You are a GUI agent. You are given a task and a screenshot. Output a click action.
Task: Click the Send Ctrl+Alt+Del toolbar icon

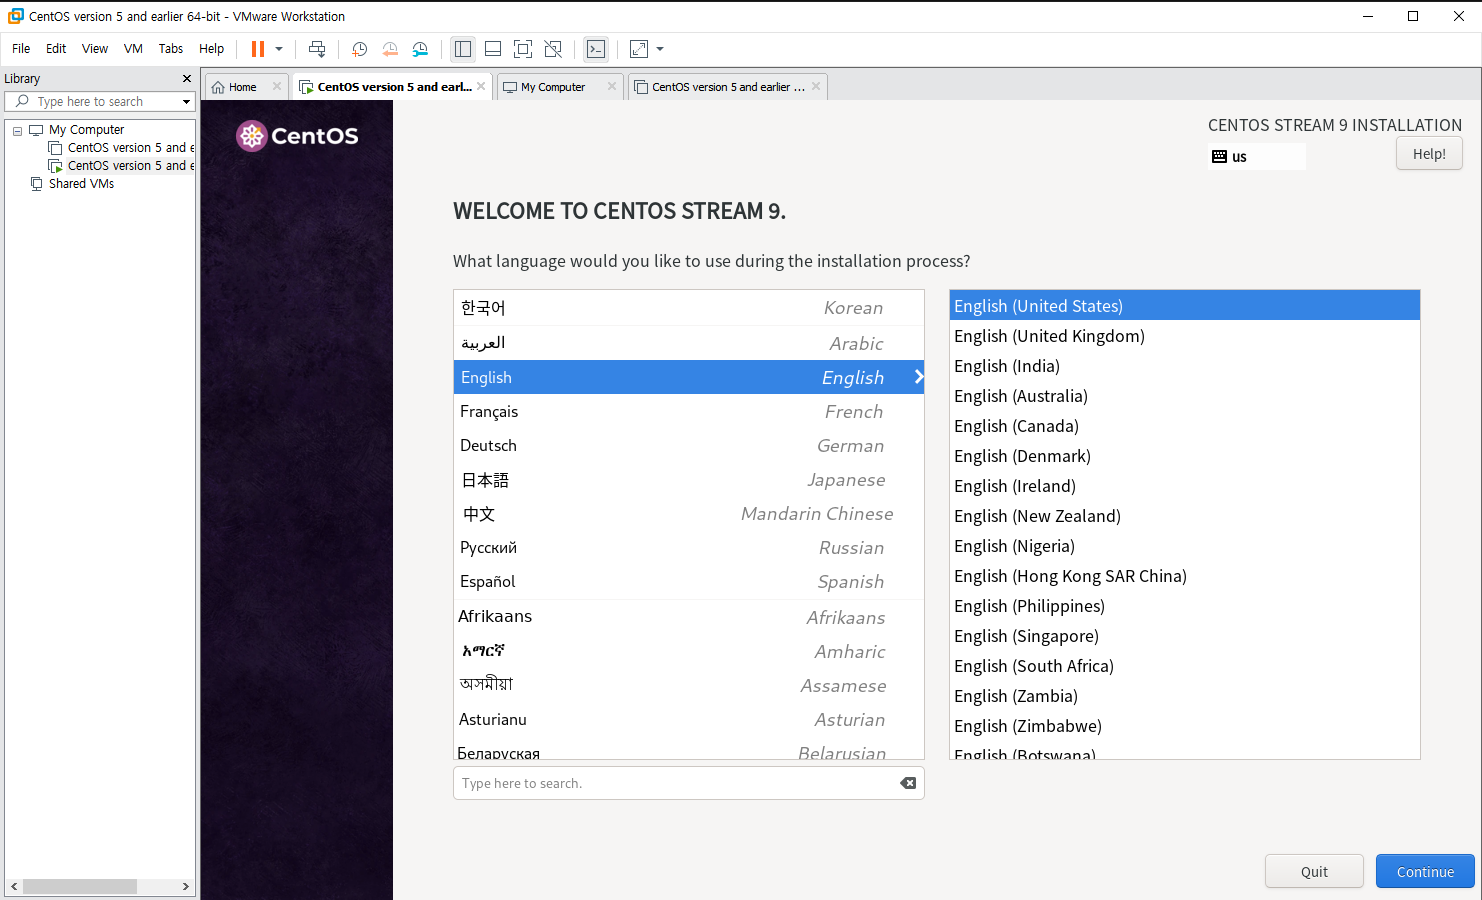[x=317, y=49]
